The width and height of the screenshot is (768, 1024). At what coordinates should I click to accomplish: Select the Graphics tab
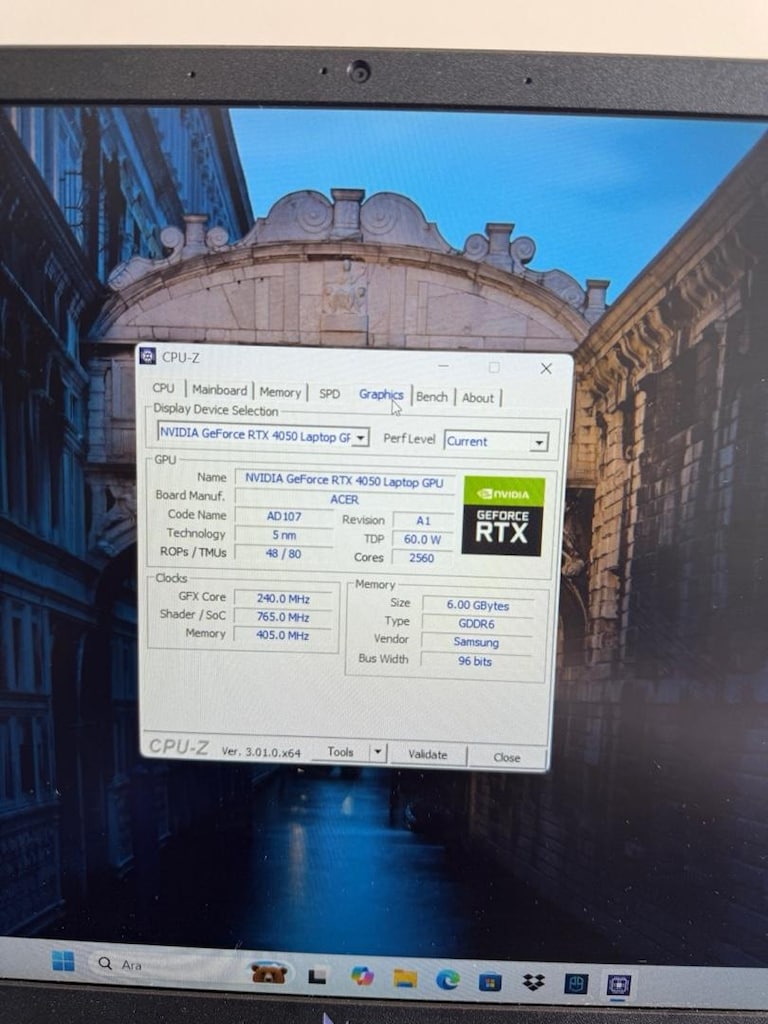click(381, 394)
